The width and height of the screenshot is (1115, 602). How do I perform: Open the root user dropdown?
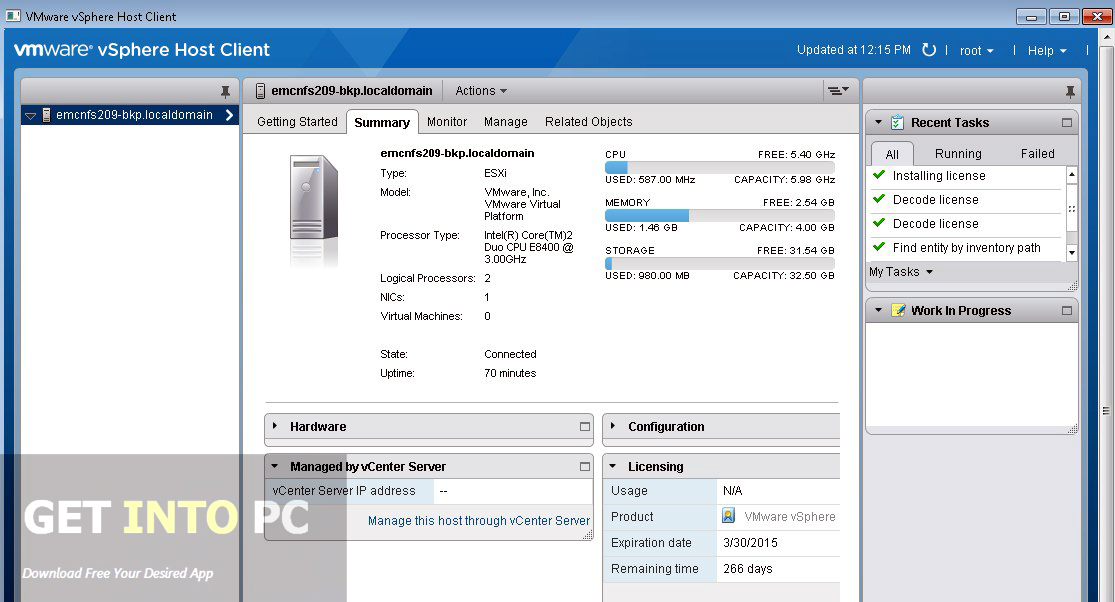point(976,50)
